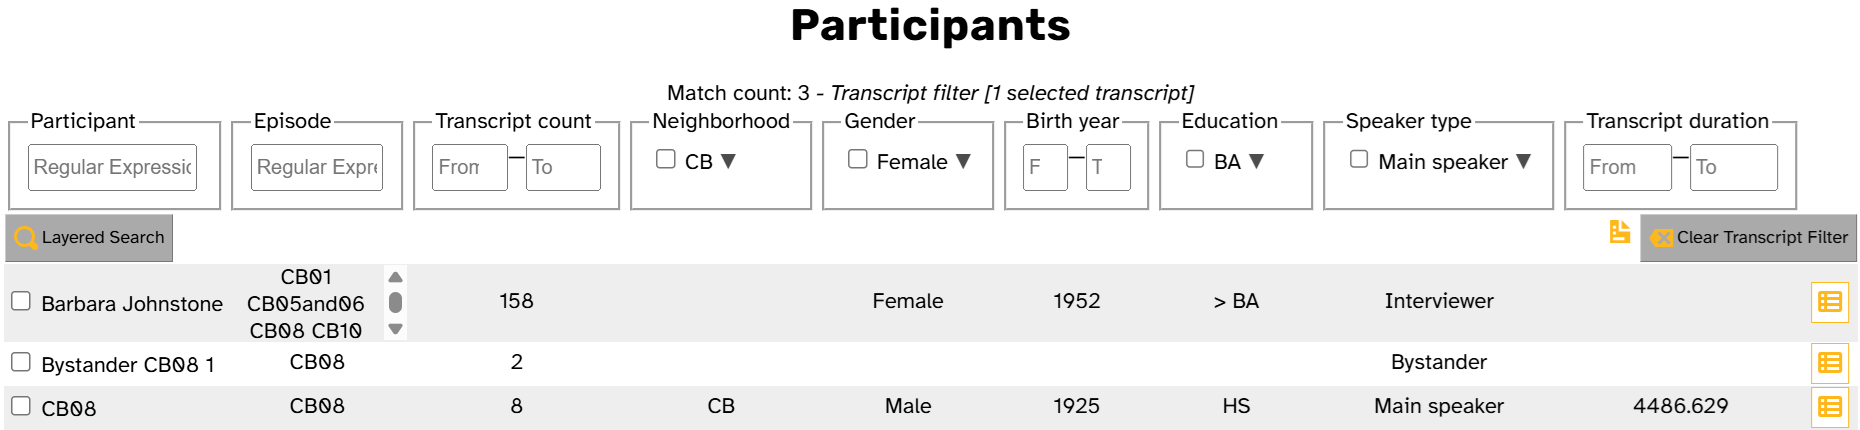The image size is (1860, 430).
Task: Expand the Gender filter options triangle
Action: [x=963, y=161]
